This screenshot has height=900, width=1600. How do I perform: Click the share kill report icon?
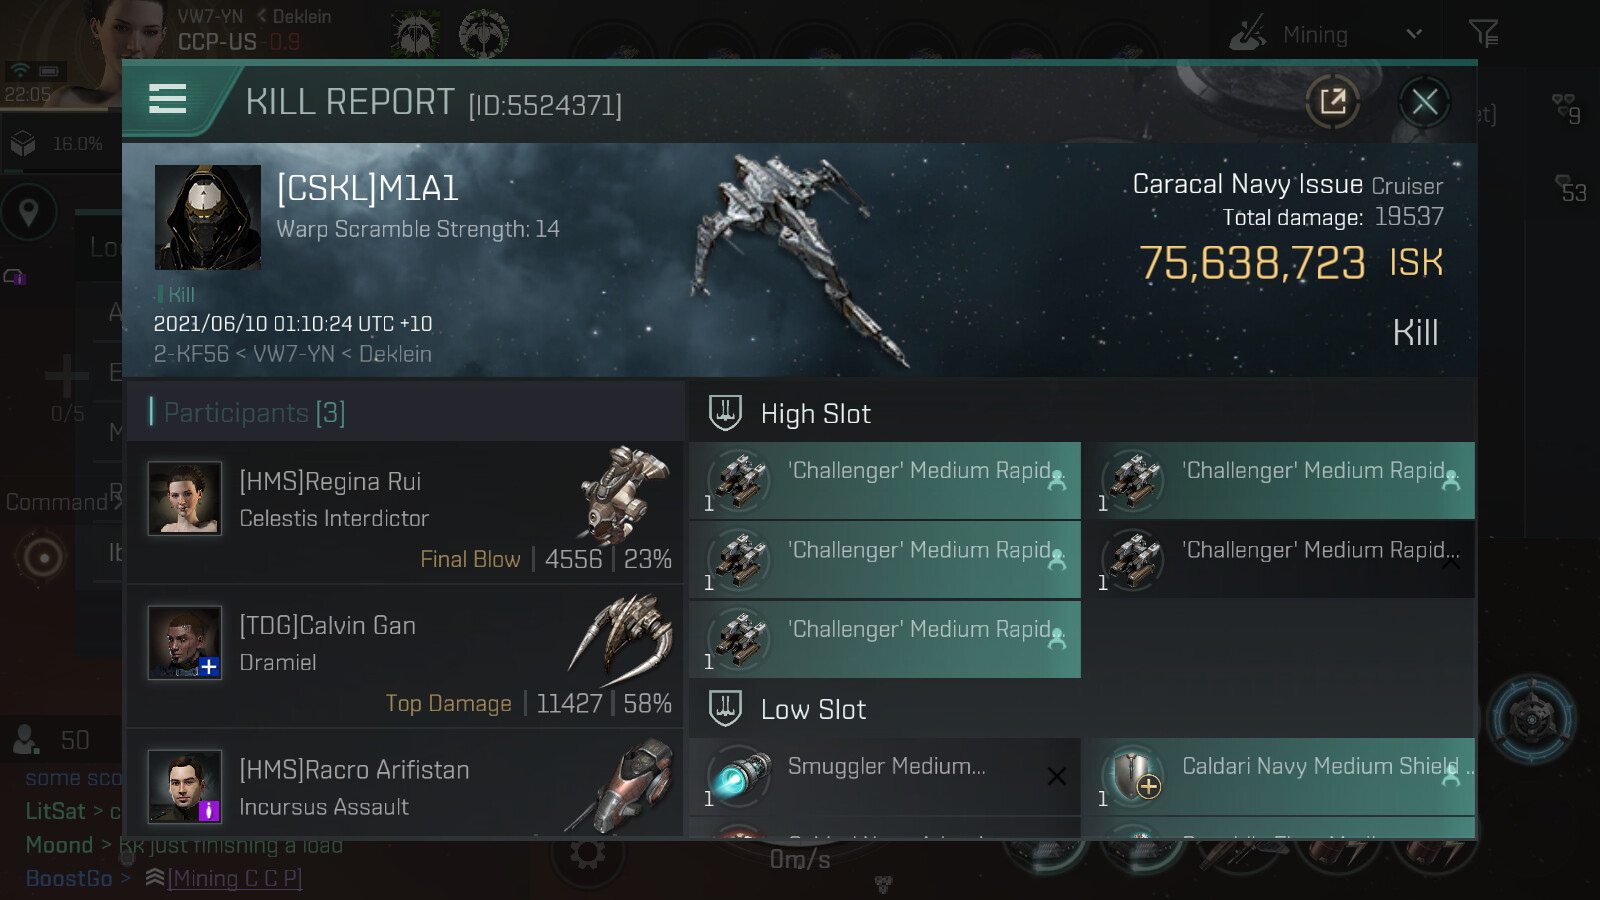[1333, 101]
